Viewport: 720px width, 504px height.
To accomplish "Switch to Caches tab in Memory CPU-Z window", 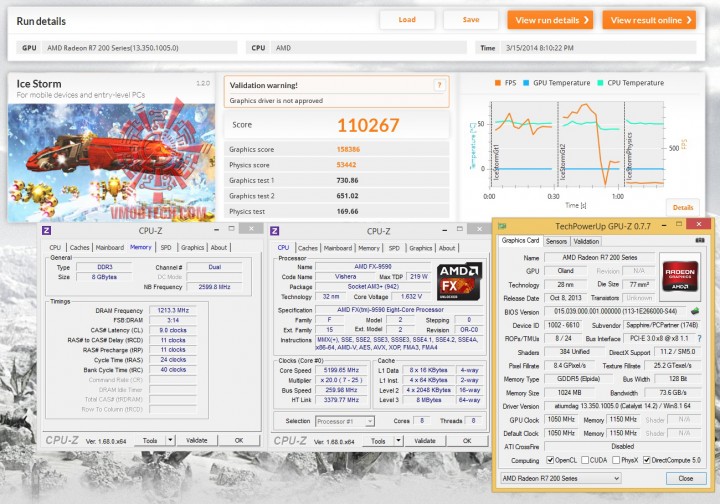I will coord(79,247).
